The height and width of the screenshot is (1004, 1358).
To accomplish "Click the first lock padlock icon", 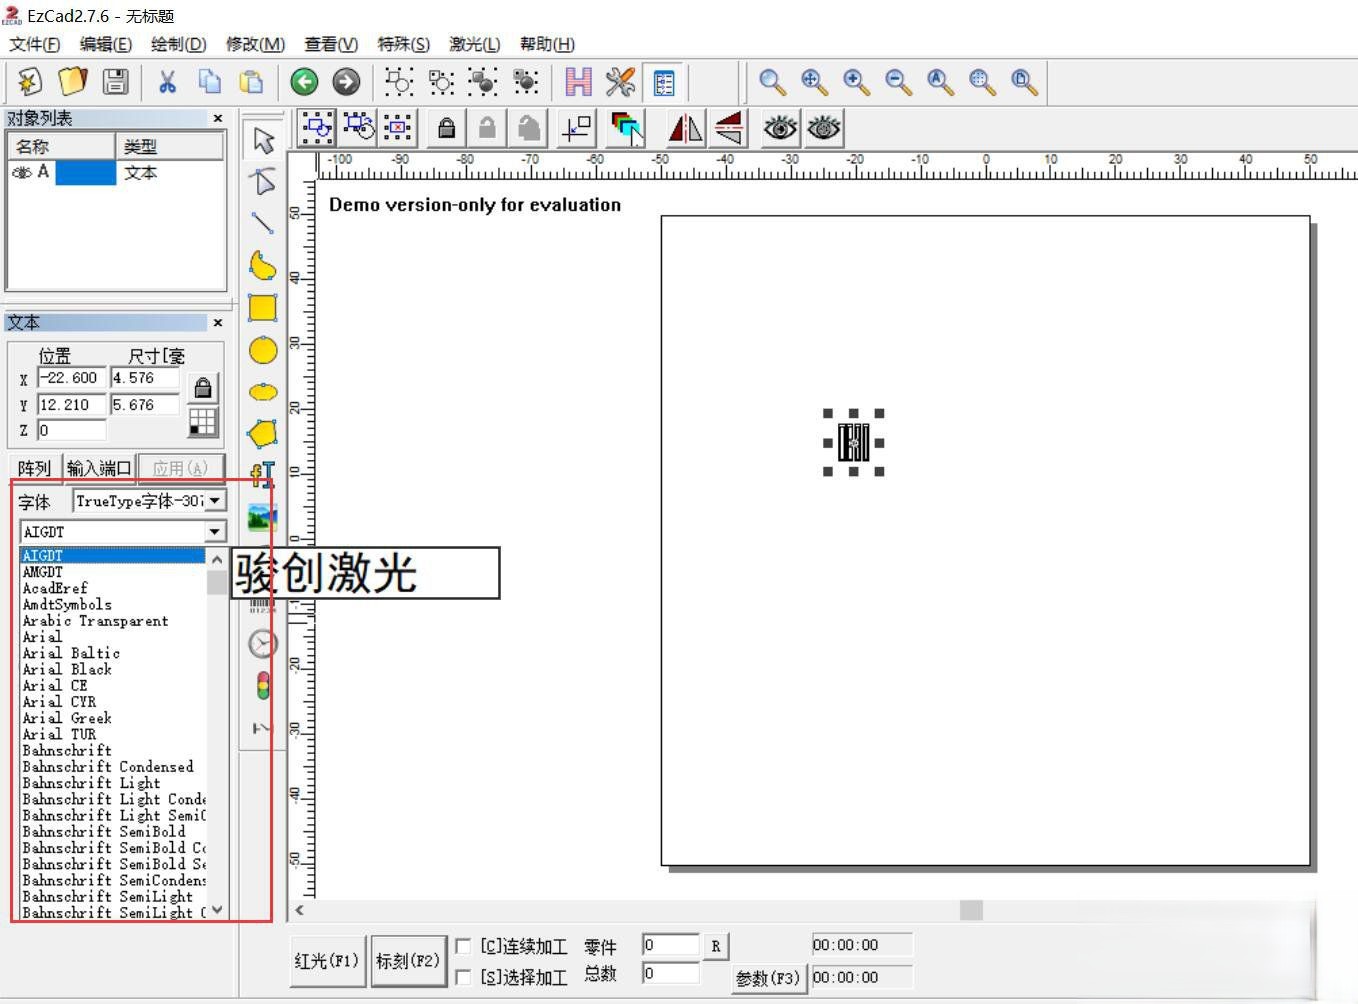I will (x=447, y=128).
